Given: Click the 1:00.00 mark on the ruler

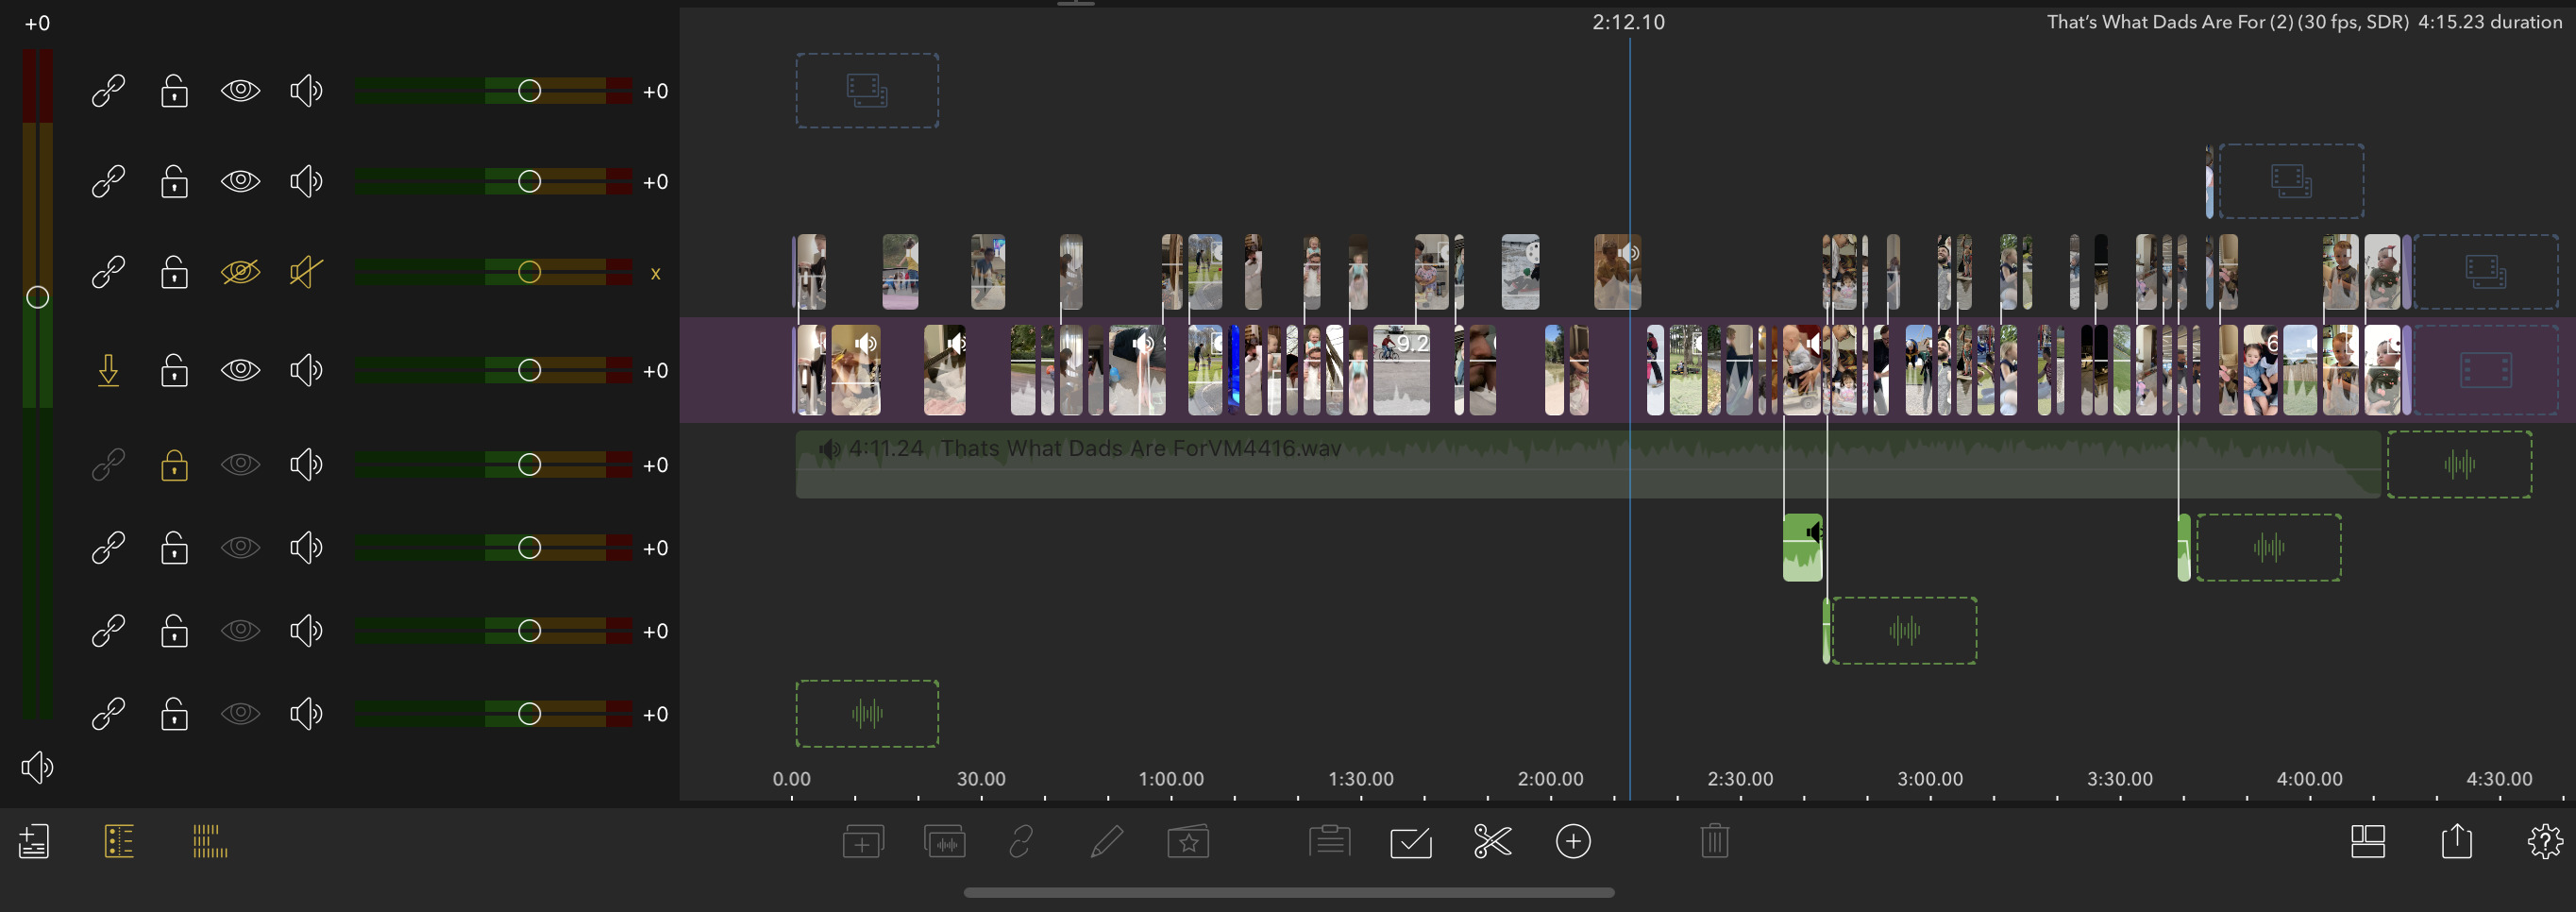Looking at the screenshot, I should [1171, 779].
